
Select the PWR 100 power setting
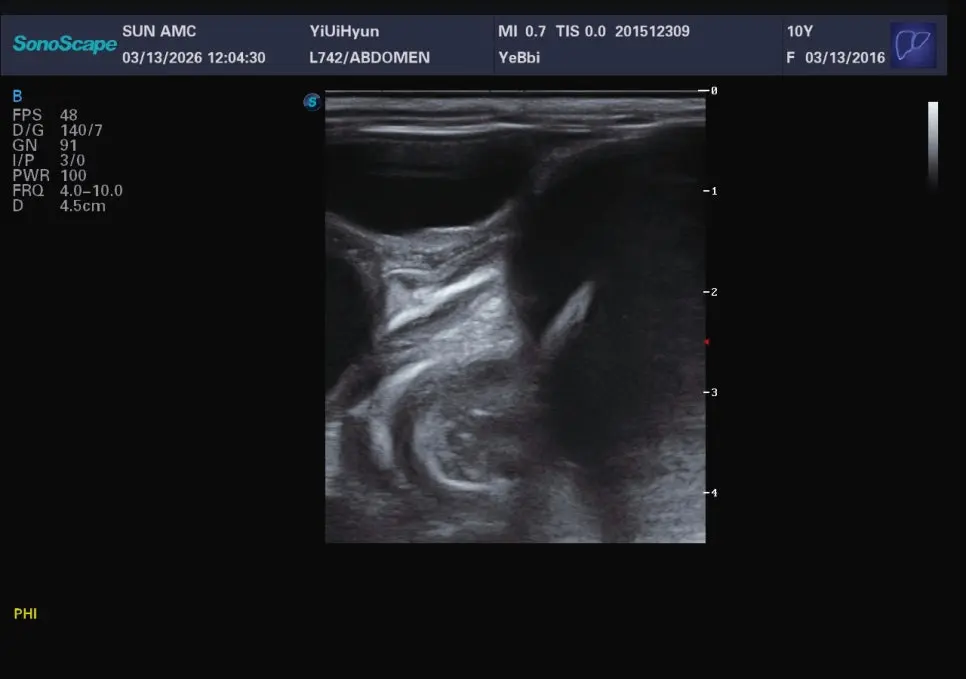49,176
